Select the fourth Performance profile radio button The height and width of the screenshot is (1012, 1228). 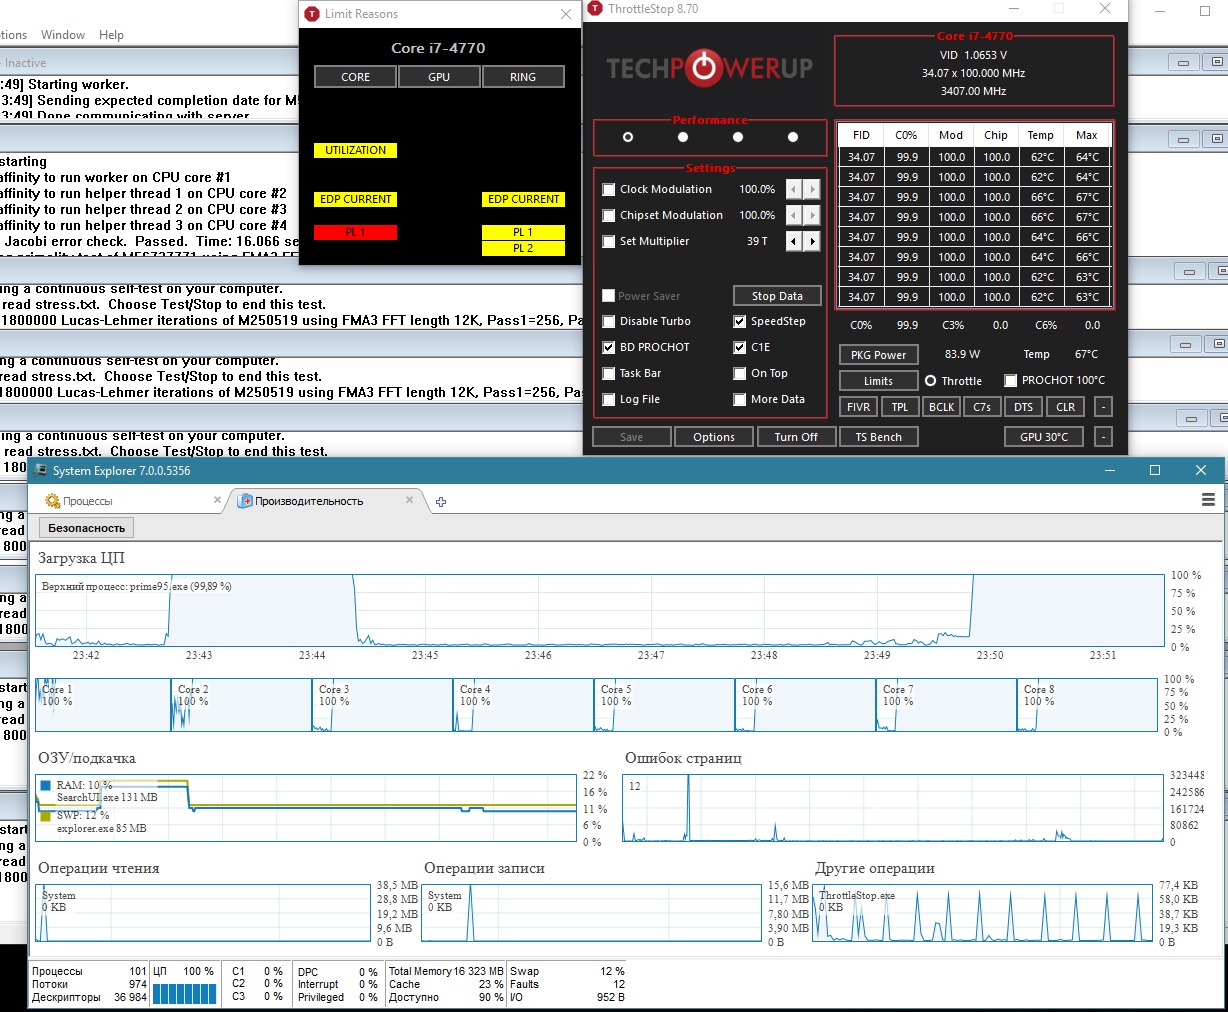coord(793,137)
